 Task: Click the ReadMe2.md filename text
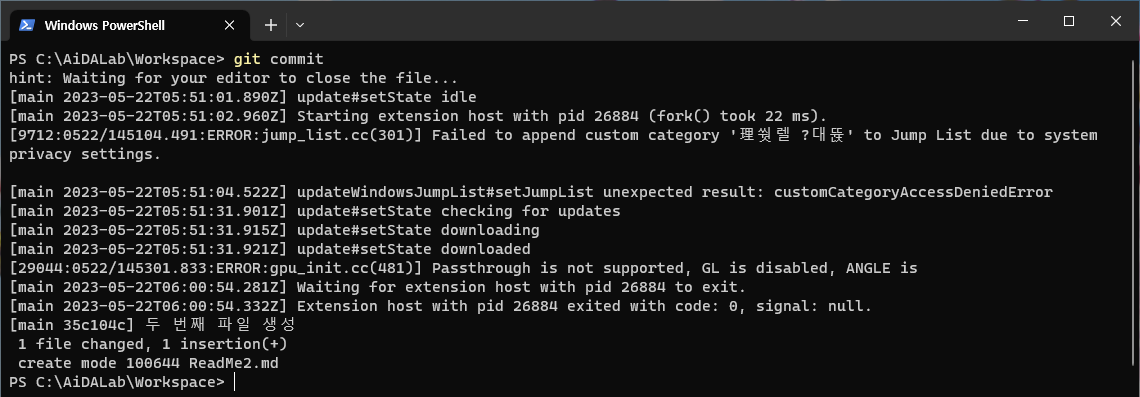click(233, 363)
